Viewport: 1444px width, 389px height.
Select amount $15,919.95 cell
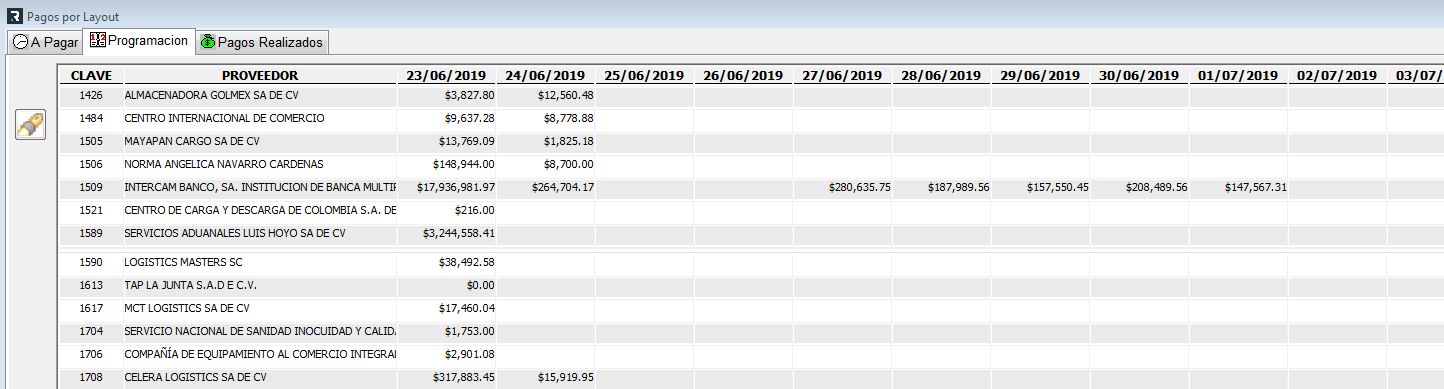pyautogui.click(x=546, y=377)
